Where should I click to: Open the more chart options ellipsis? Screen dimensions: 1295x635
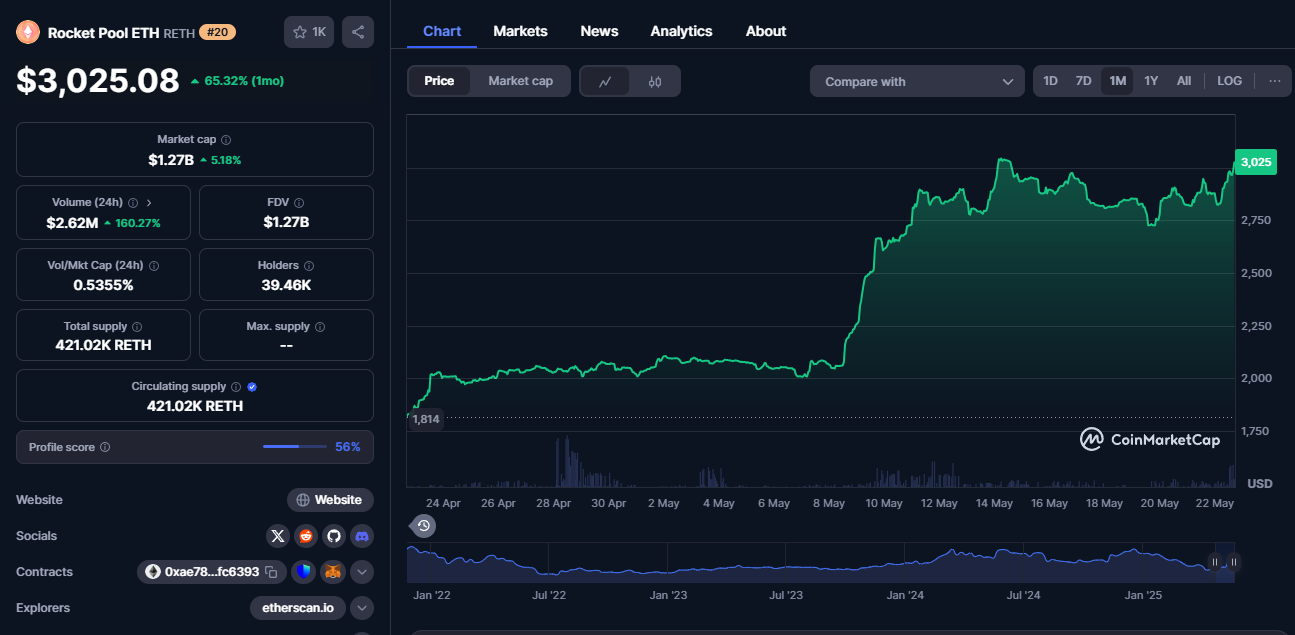point(1274,81)
